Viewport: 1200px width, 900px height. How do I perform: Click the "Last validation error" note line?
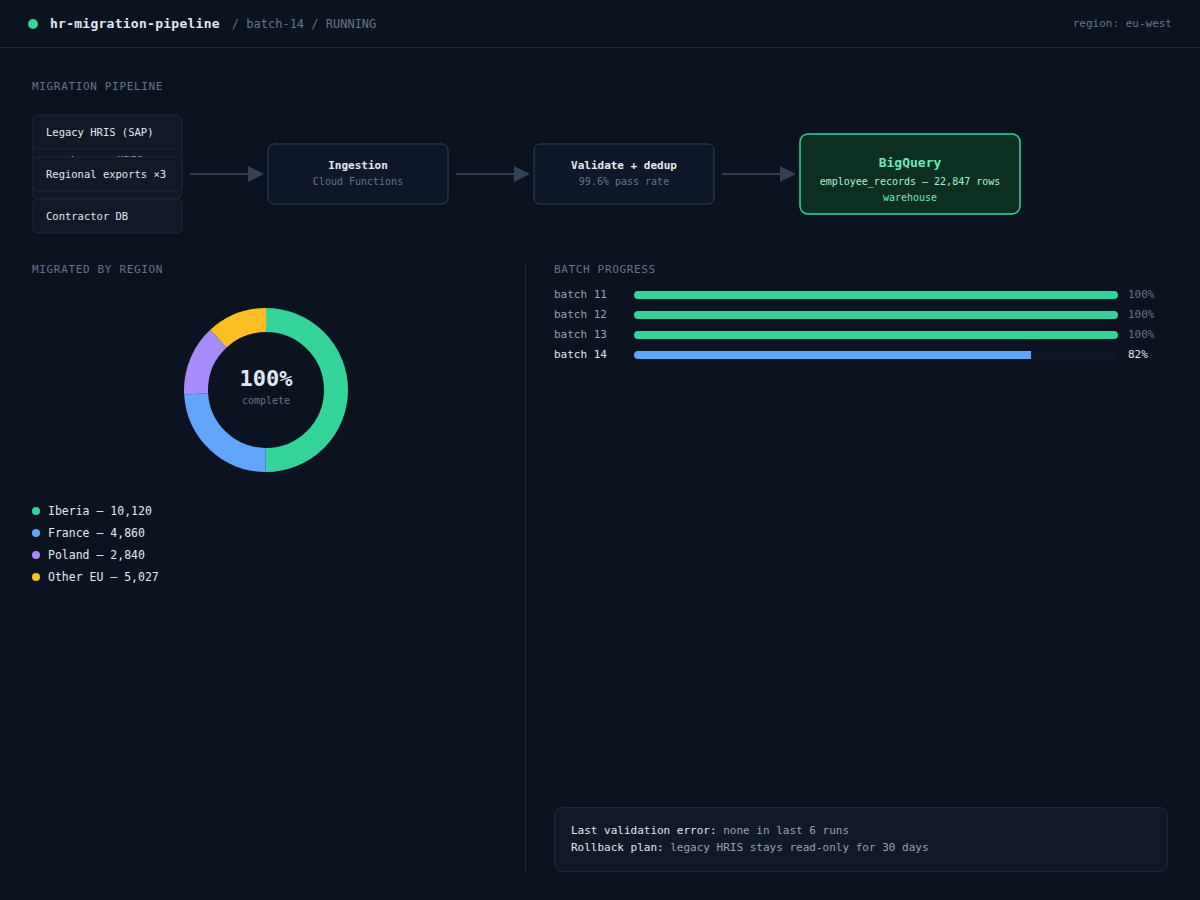point(710,831)
